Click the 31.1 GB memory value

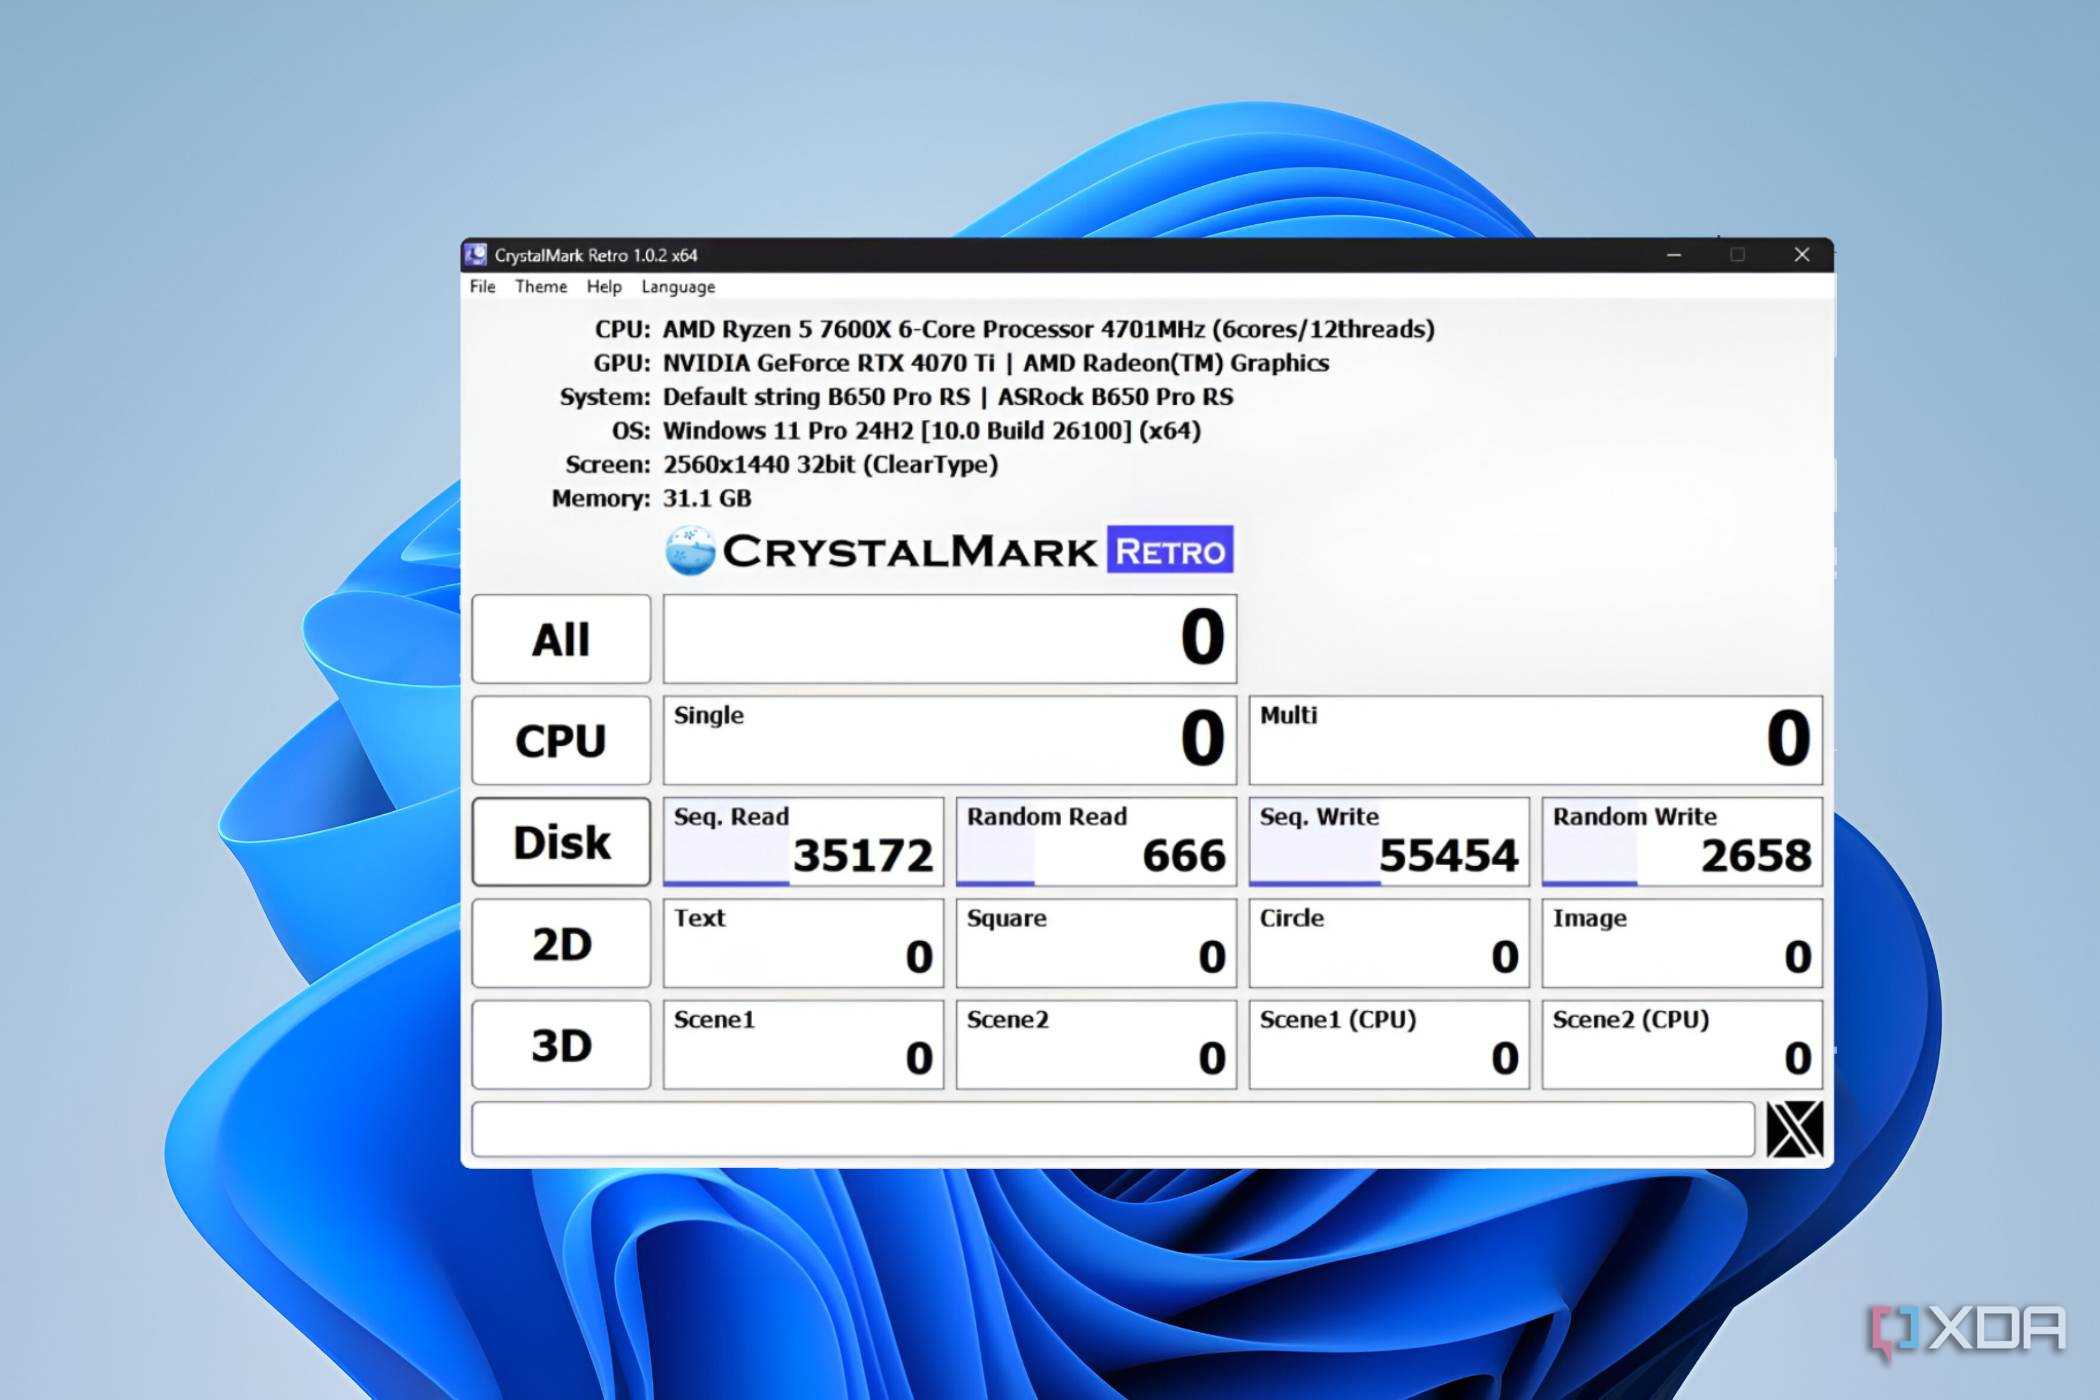[707, 498]
